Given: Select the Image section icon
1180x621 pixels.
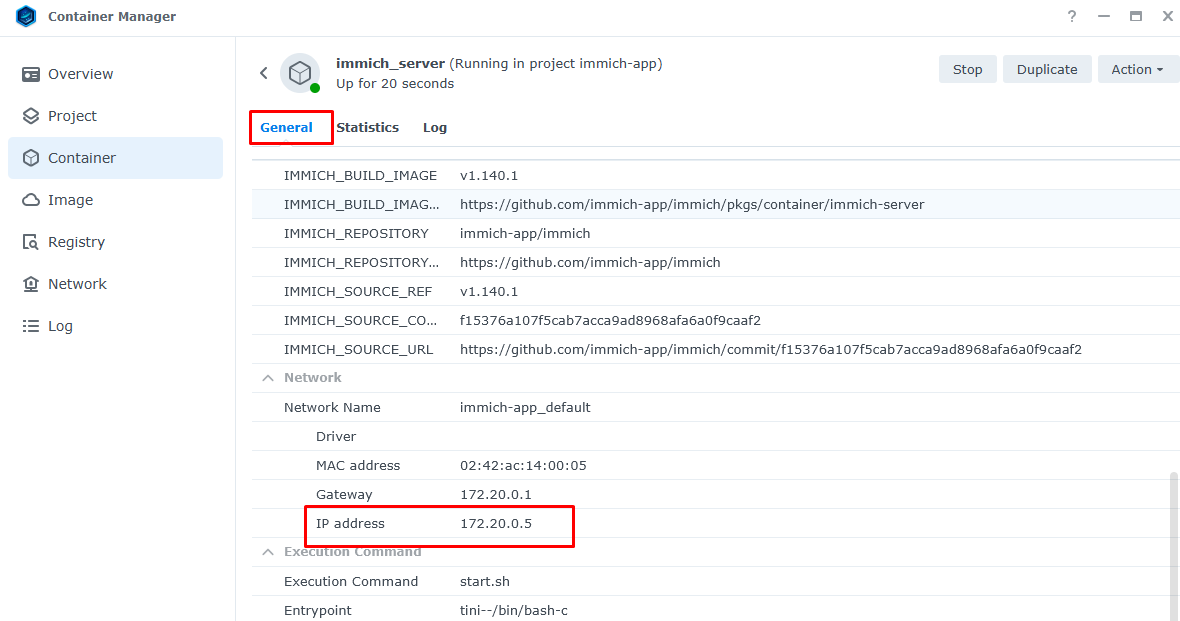Looking at the screenshot, I should [x=30, y=199].
